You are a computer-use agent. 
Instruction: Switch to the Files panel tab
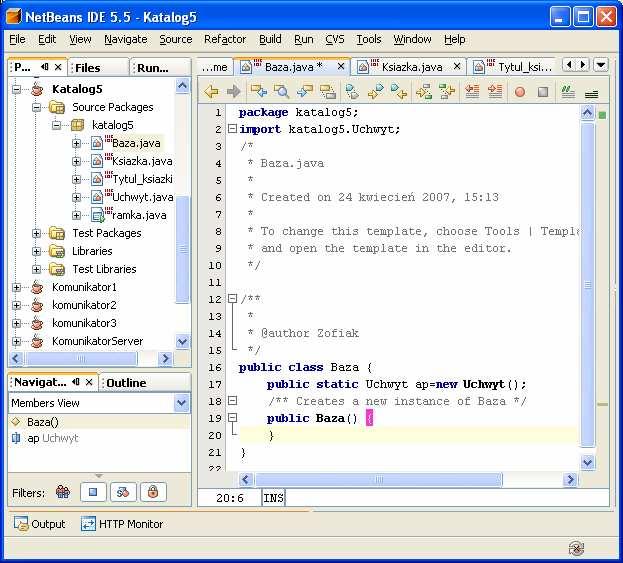tap(87, 68)
